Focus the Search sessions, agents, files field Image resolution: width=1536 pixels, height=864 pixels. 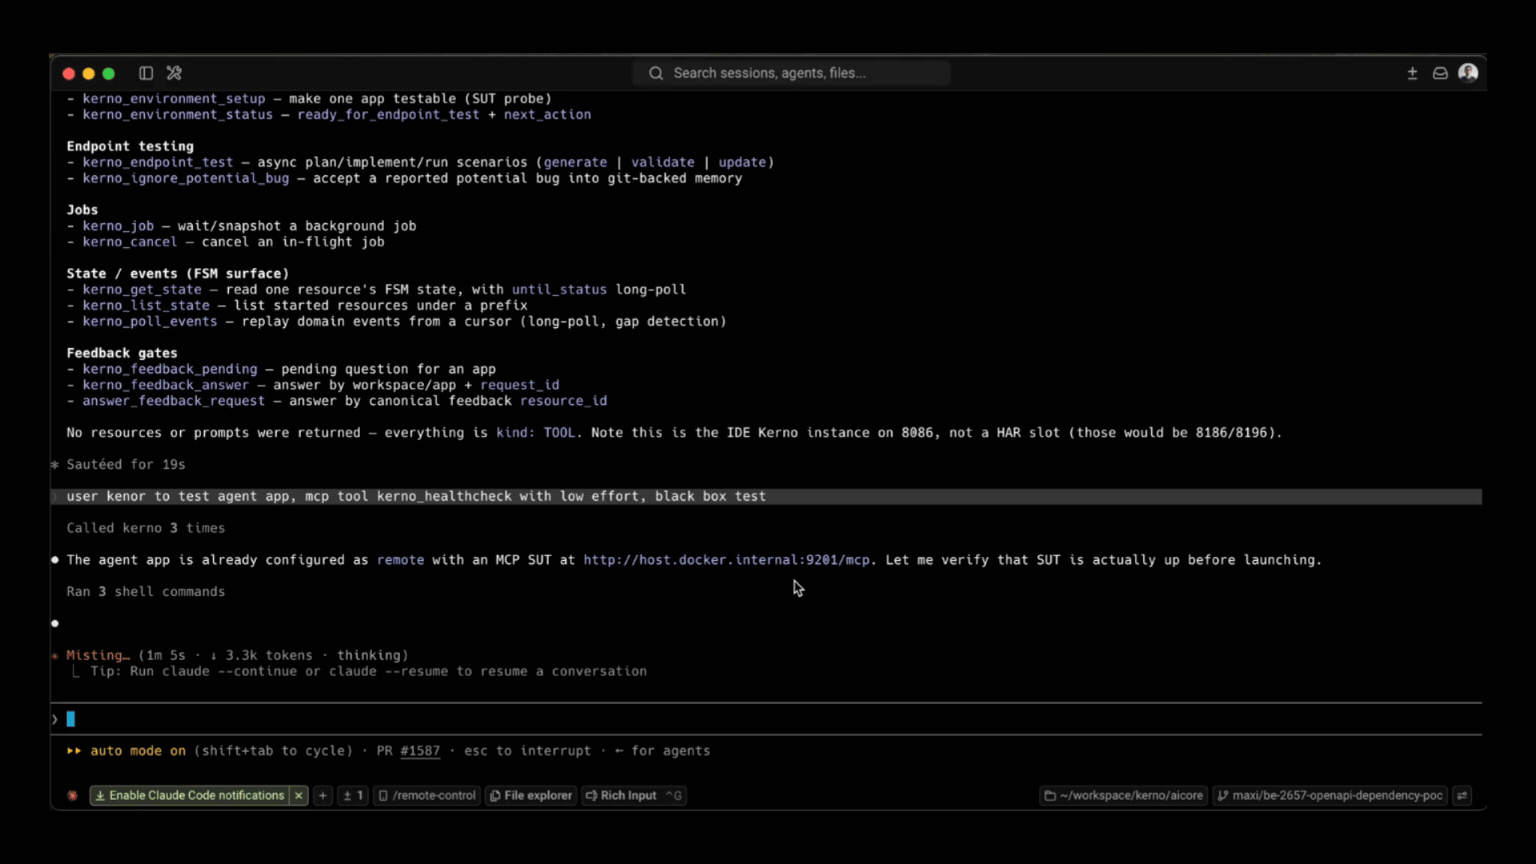point(791,73)
